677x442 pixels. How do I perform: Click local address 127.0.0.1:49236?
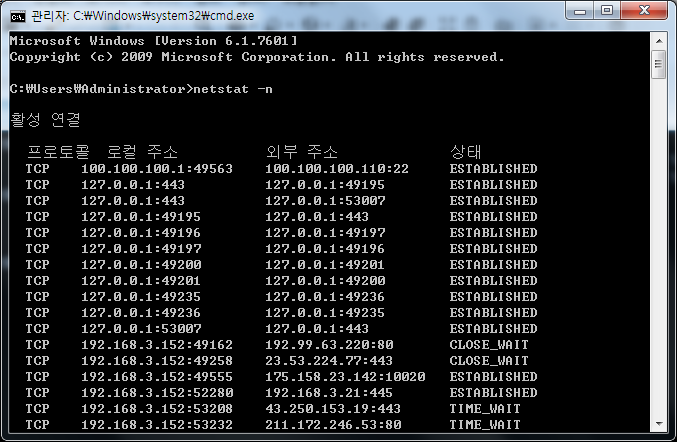point(141,313)
